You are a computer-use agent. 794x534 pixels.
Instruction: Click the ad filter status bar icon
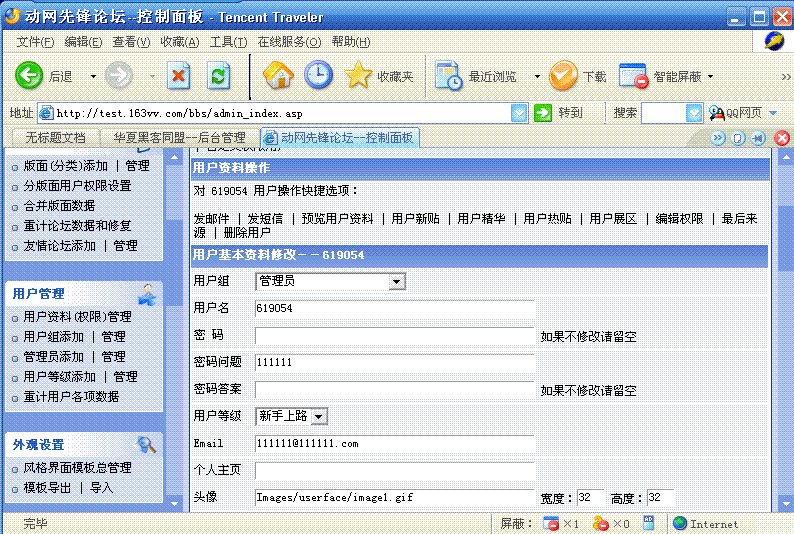648,523
